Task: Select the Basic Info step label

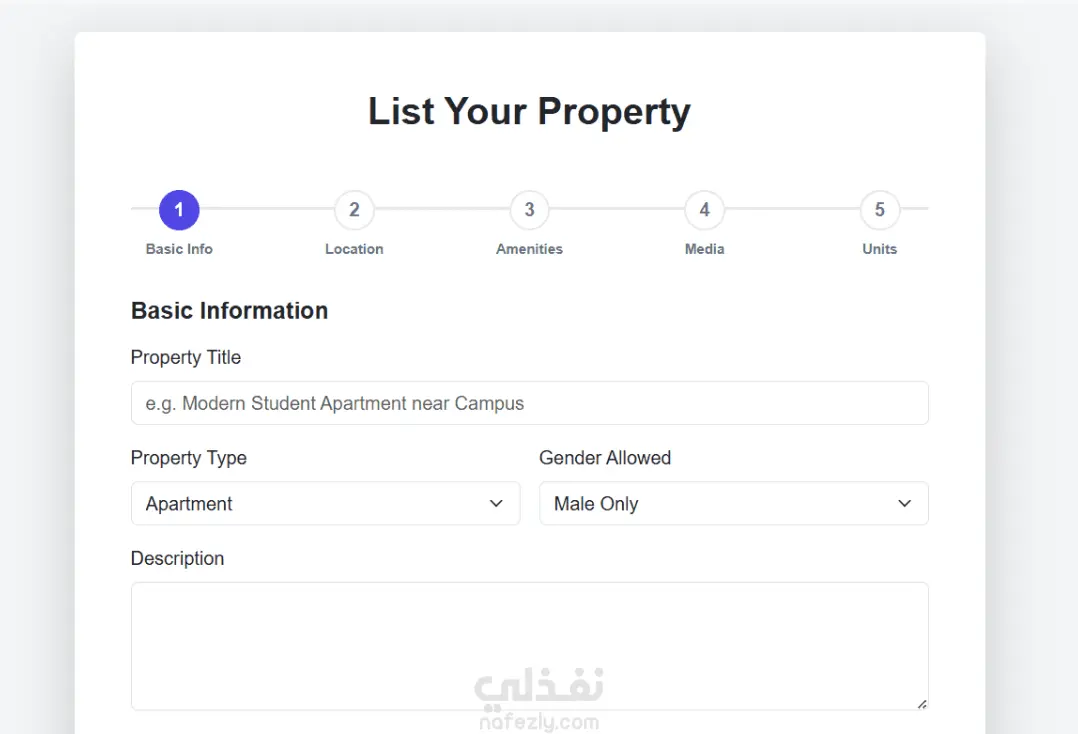Action: pyautogui.click(x=179, y=249)
